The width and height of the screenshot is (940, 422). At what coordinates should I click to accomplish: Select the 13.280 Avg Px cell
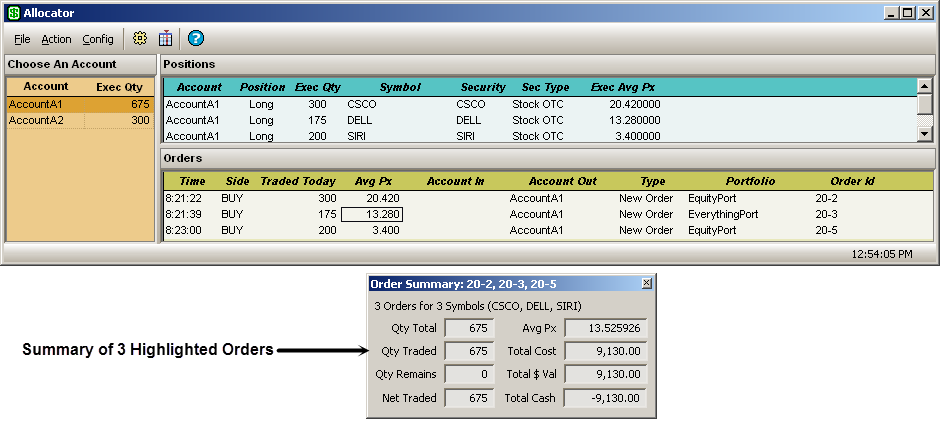[371, 214]
